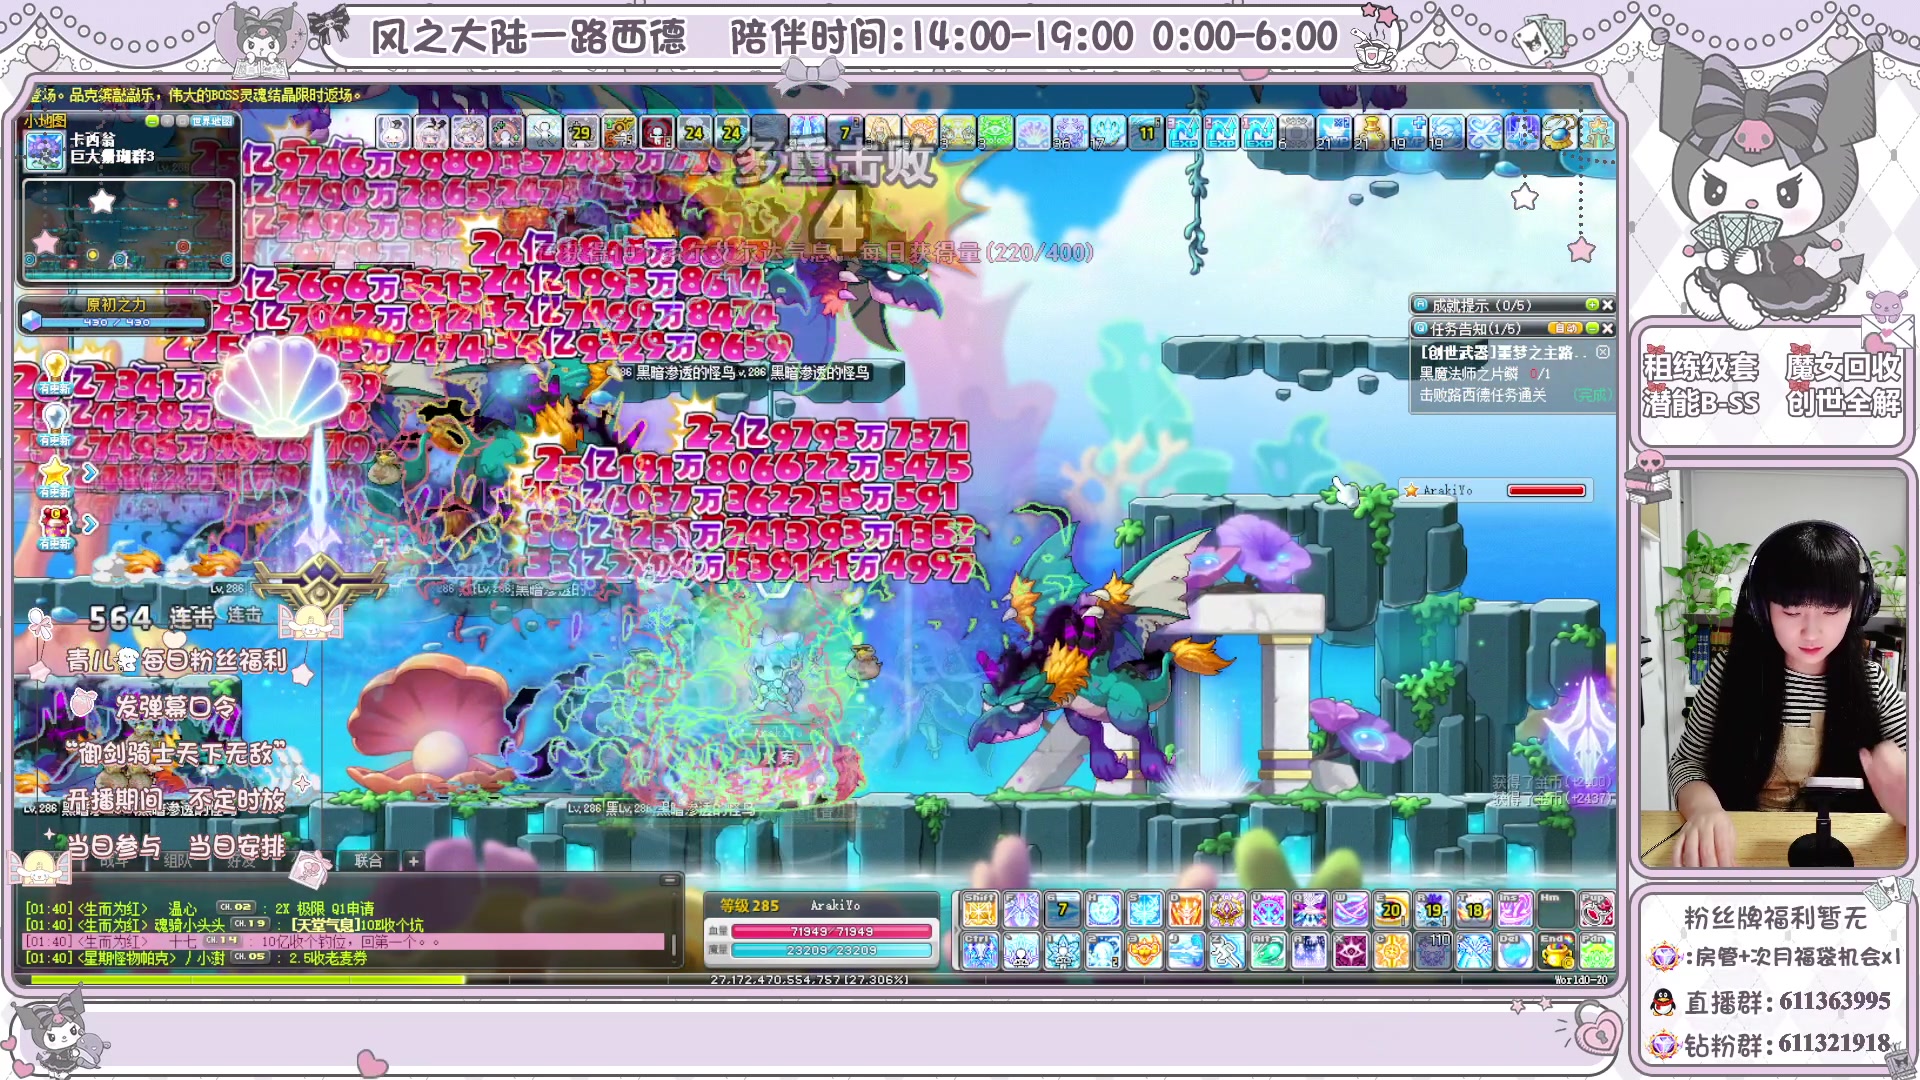Minimize the minimap with the green button
The height and width of the screenshot is (1080, 1920).
[152, 121]
